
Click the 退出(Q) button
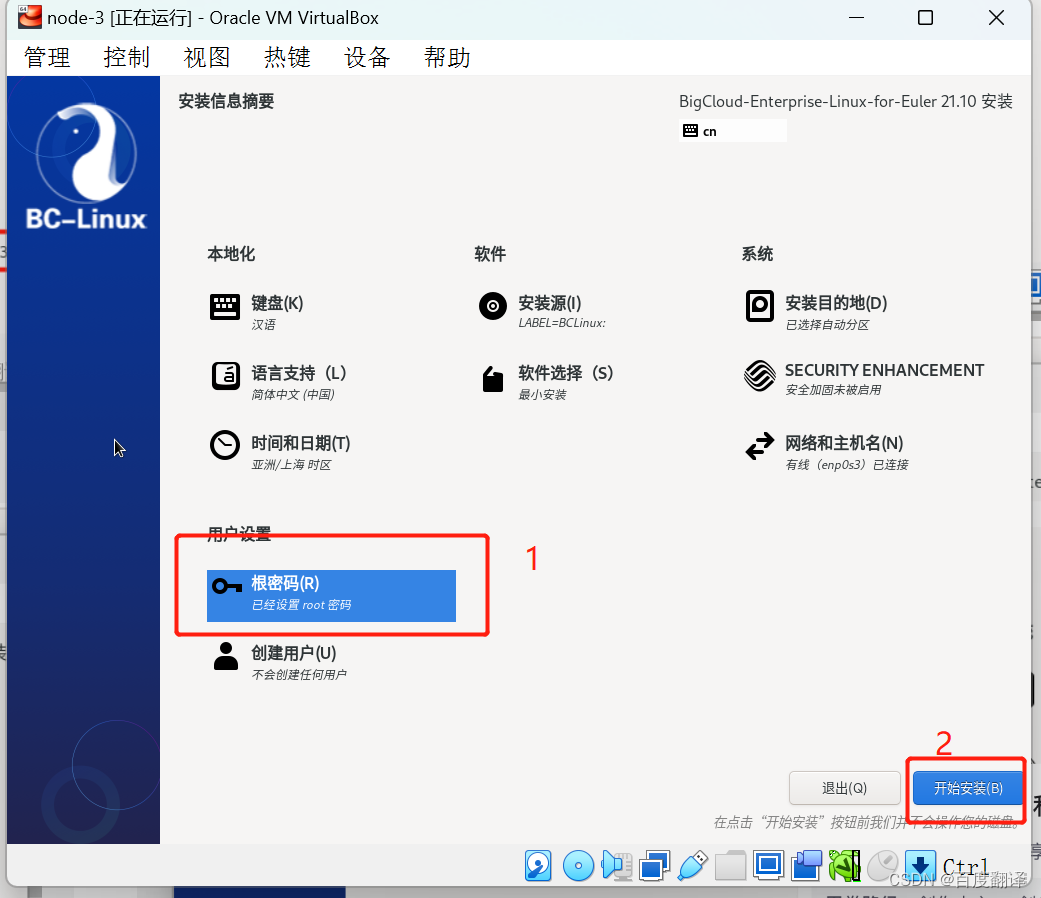click(844, 788)
